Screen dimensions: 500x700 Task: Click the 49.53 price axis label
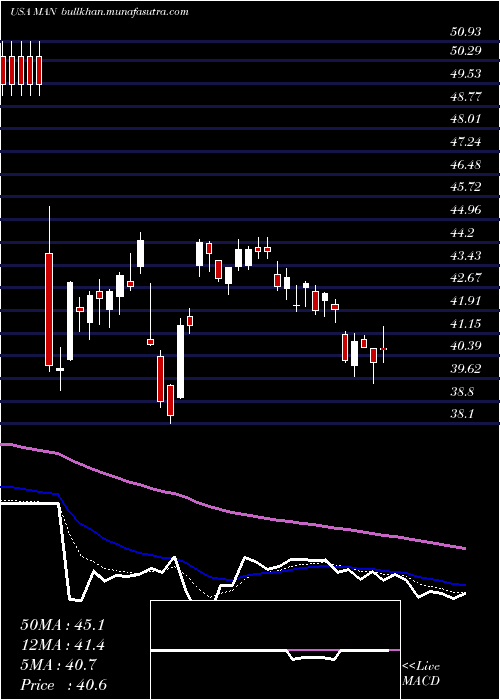(x=466, y=73)
